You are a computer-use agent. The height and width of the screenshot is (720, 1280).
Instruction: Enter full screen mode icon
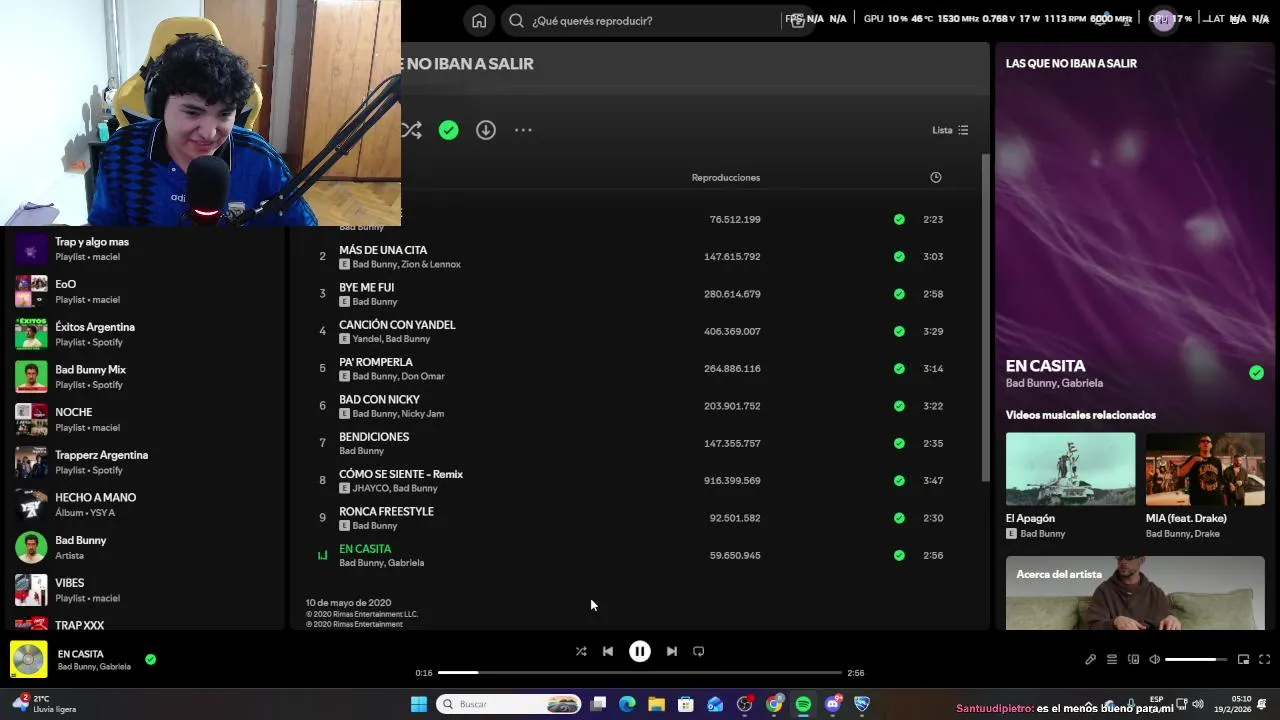1264,659
